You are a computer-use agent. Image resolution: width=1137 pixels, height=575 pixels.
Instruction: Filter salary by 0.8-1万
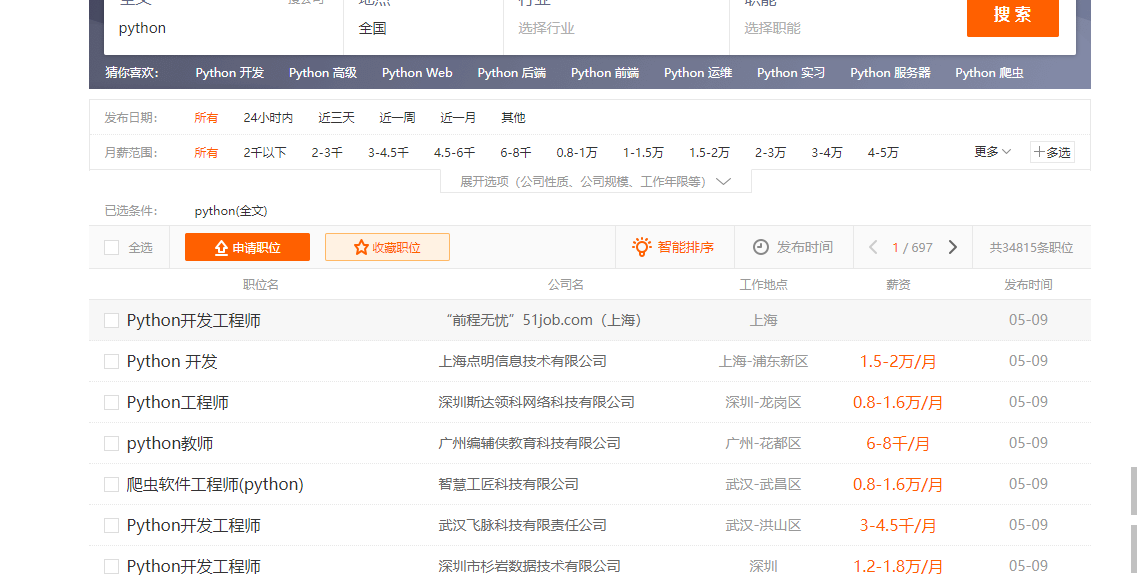tap(577, 152)
